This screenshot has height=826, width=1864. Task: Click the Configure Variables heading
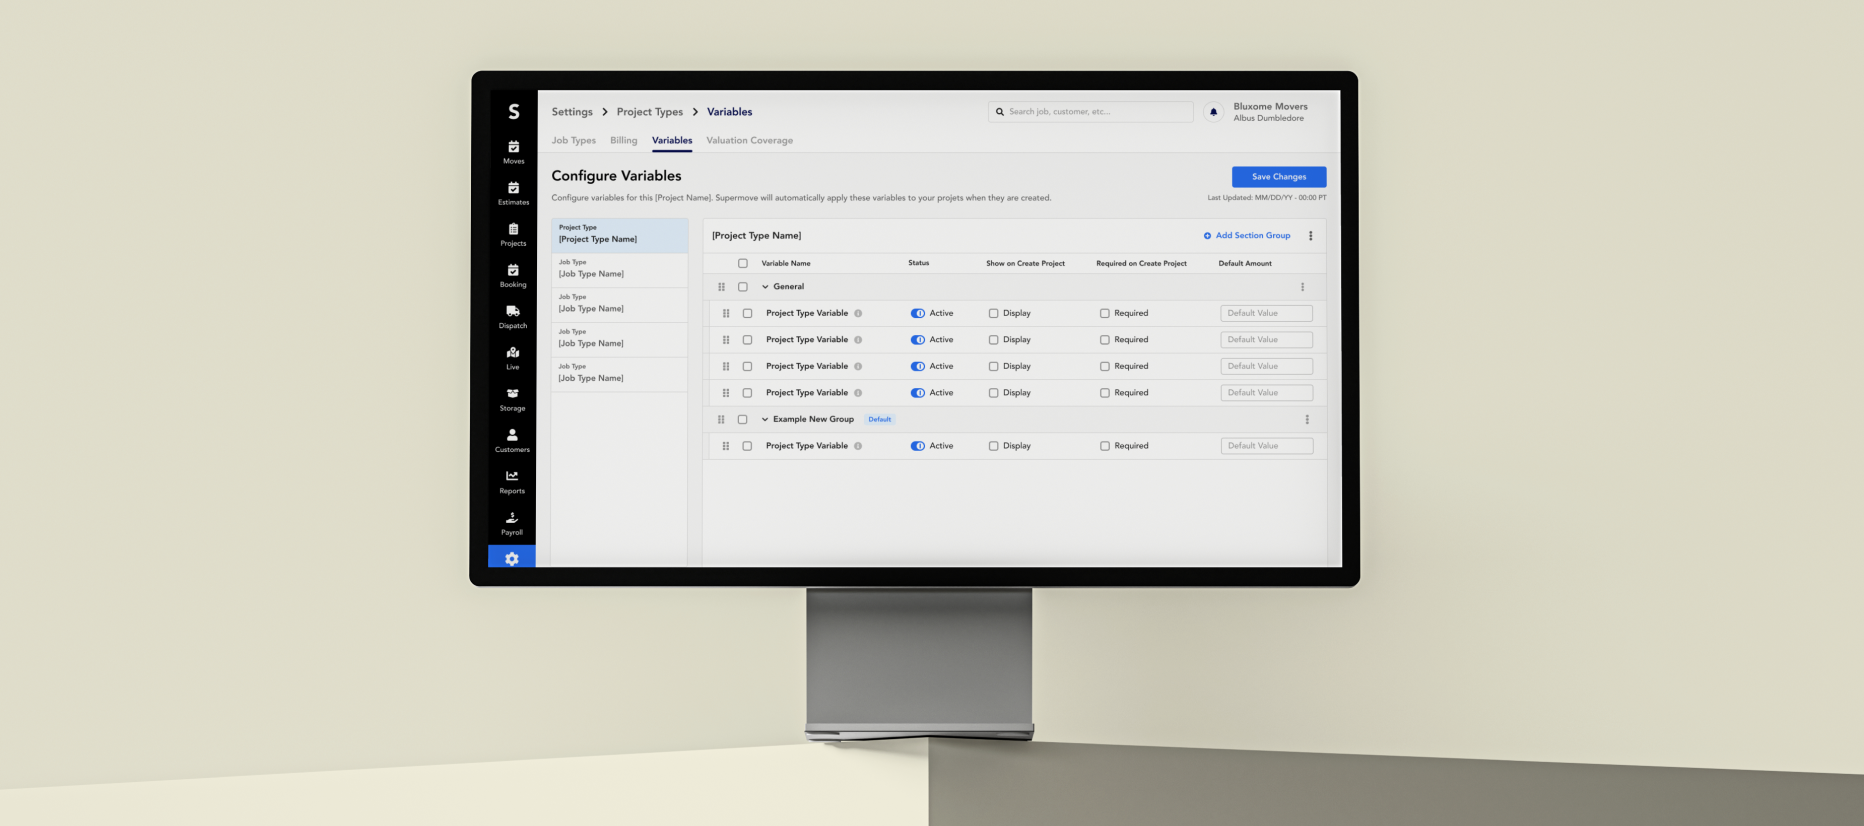pos(616,176)
